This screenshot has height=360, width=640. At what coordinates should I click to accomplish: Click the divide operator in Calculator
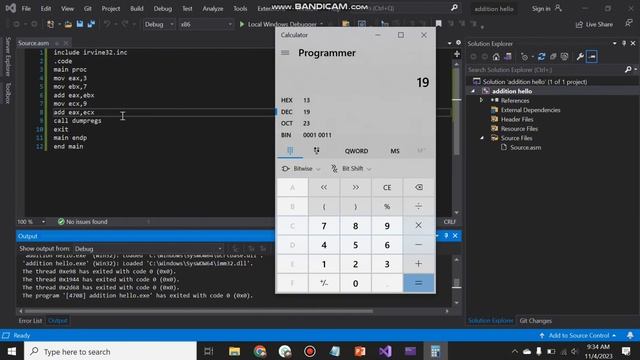point(418,207)
